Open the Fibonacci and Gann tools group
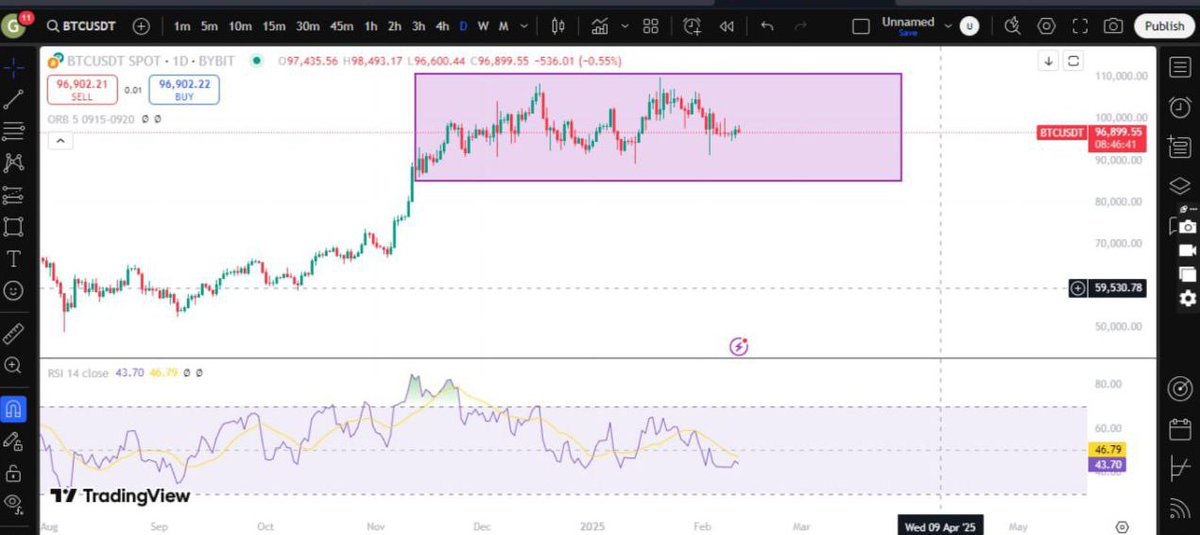Image resolution: width=1200 pixels, height=535 pixels. [14, 131]
